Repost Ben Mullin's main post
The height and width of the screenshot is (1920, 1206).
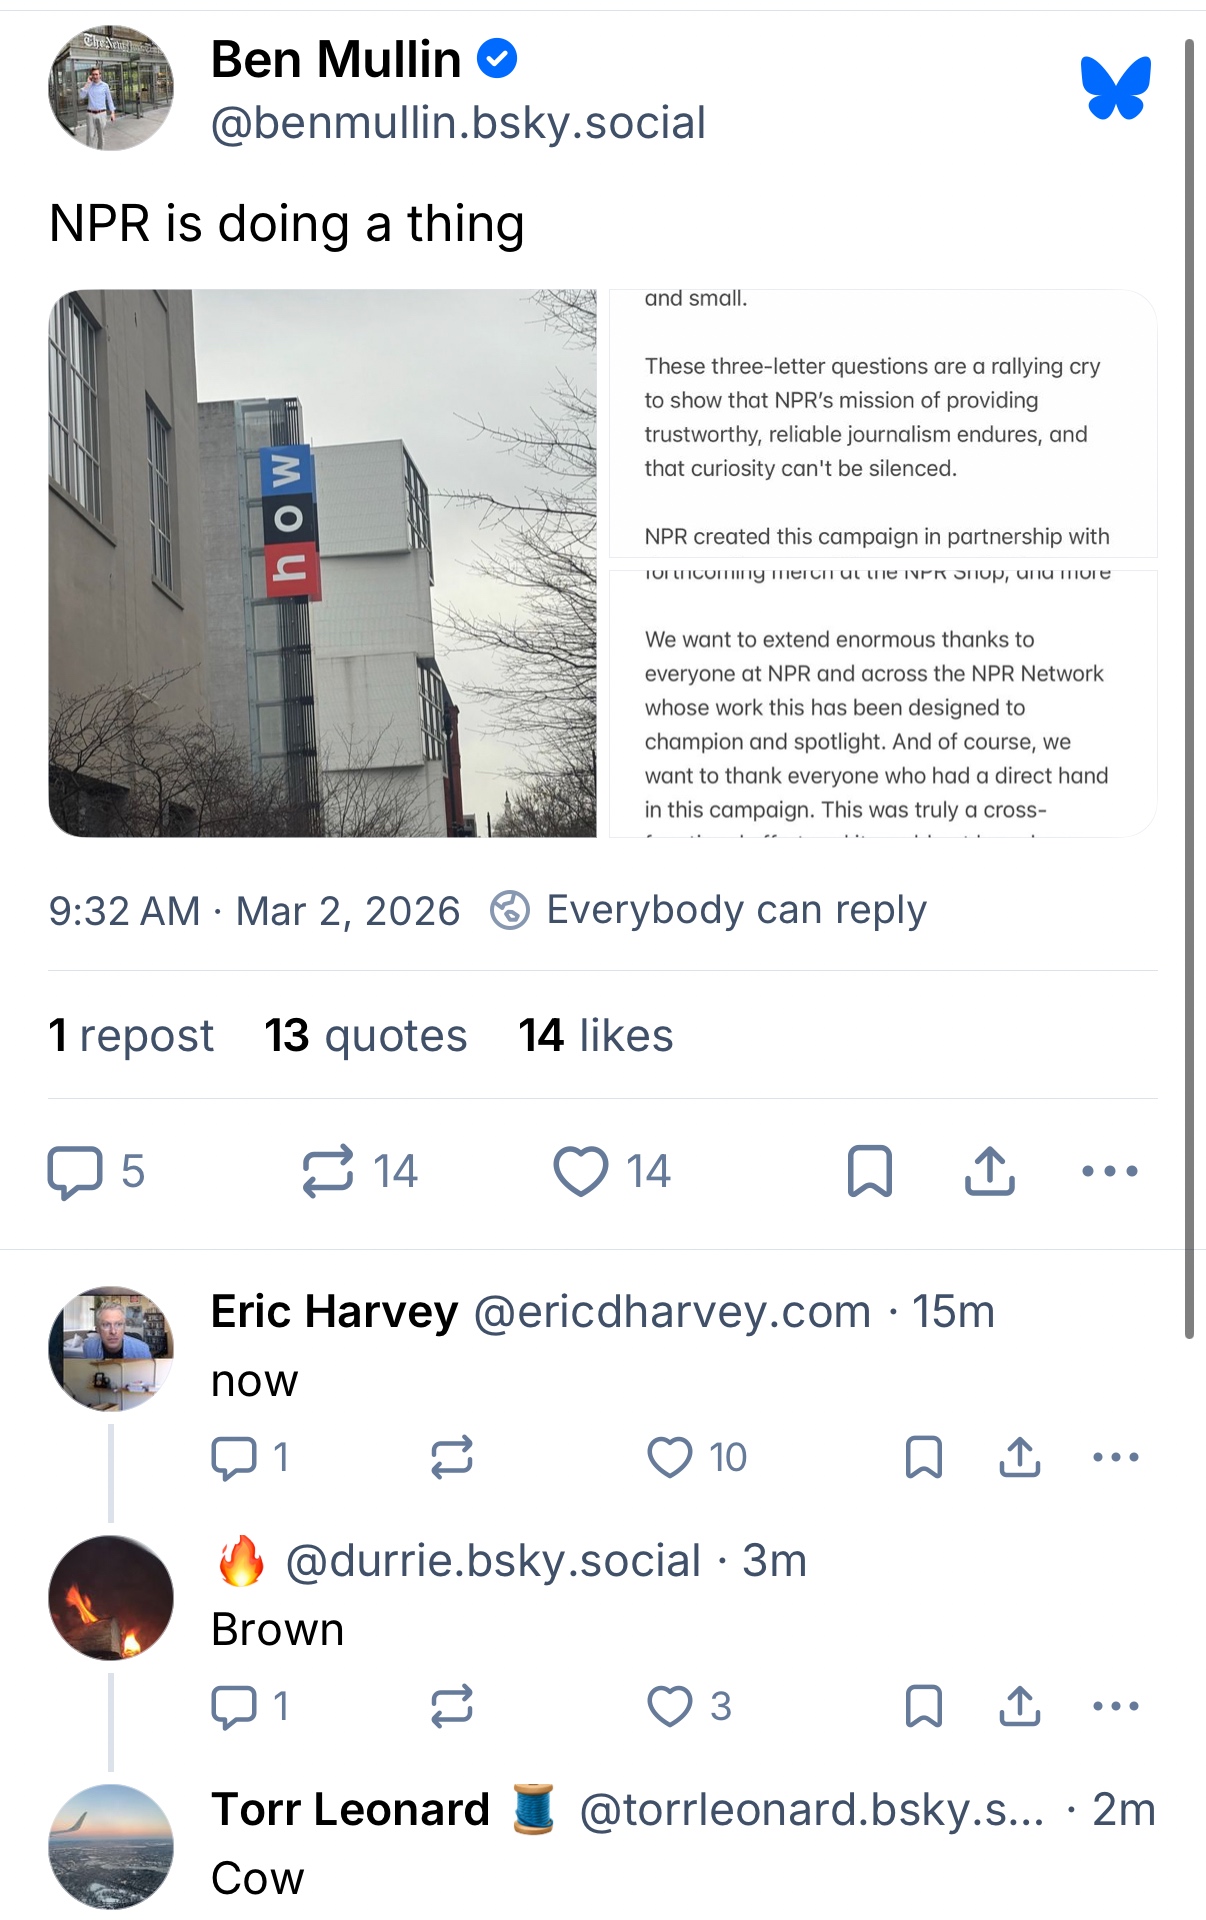tap(360, 1171)
